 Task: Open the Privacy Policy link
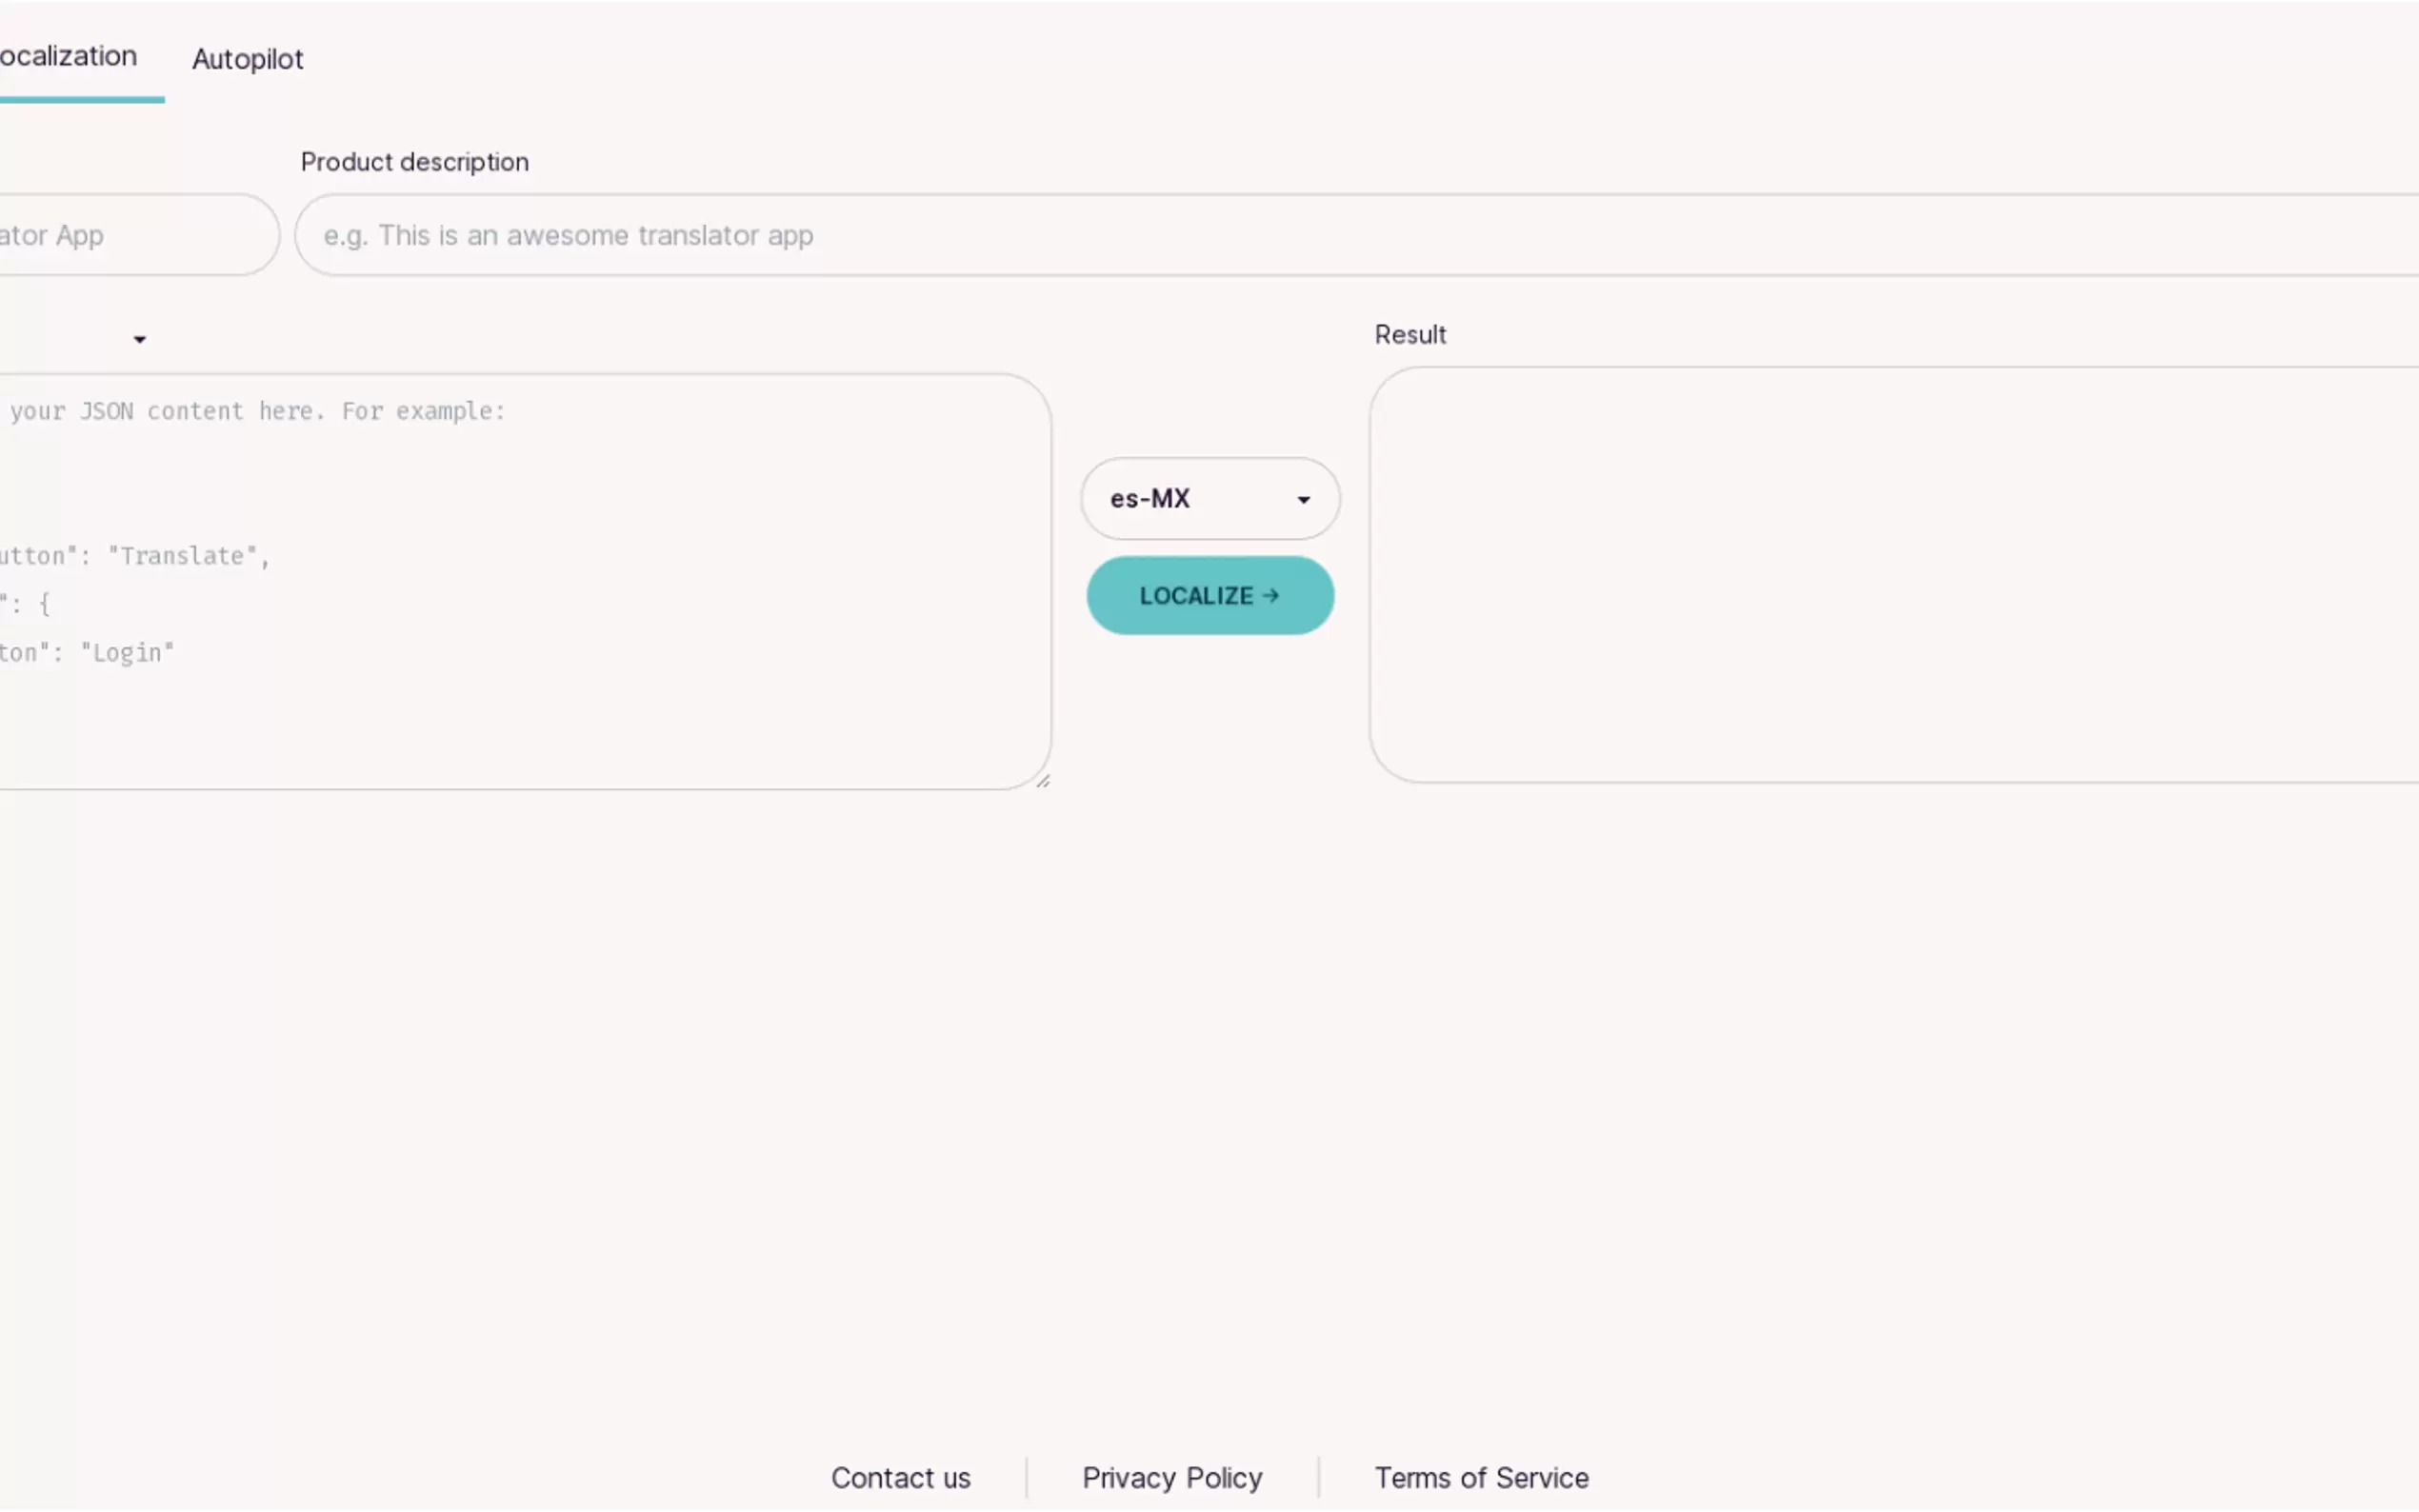(1171, 1477)
